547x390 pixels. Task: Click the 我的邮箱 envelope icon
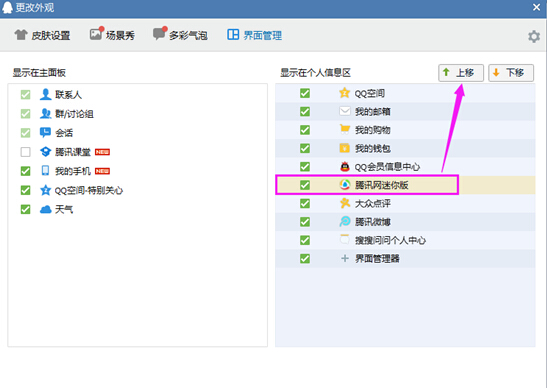coord(345,111)
